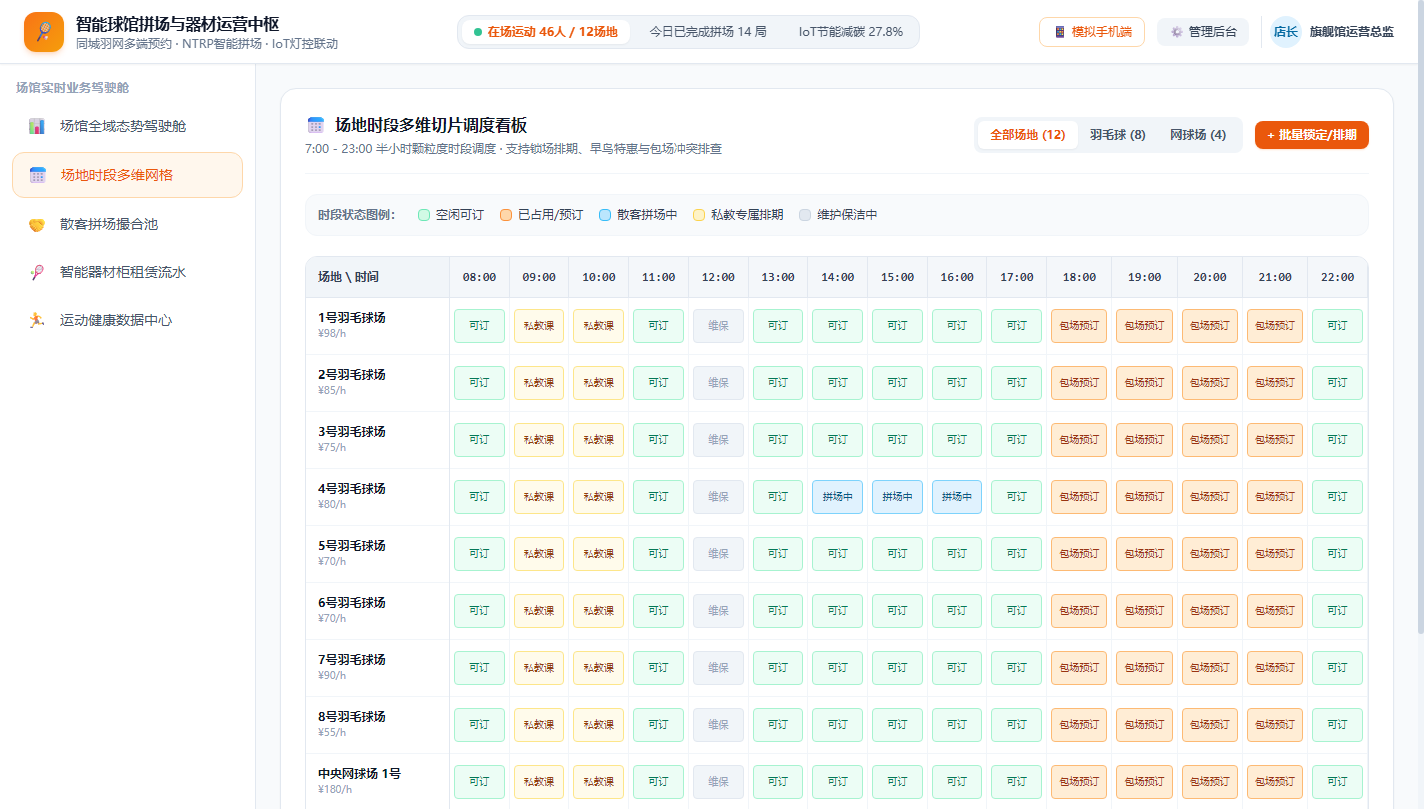Image resolution: width=1424 pixels, height=809 pixels.
Task: Click the 旗舰馆运营总监 user title
Action: click(1352, 32)
